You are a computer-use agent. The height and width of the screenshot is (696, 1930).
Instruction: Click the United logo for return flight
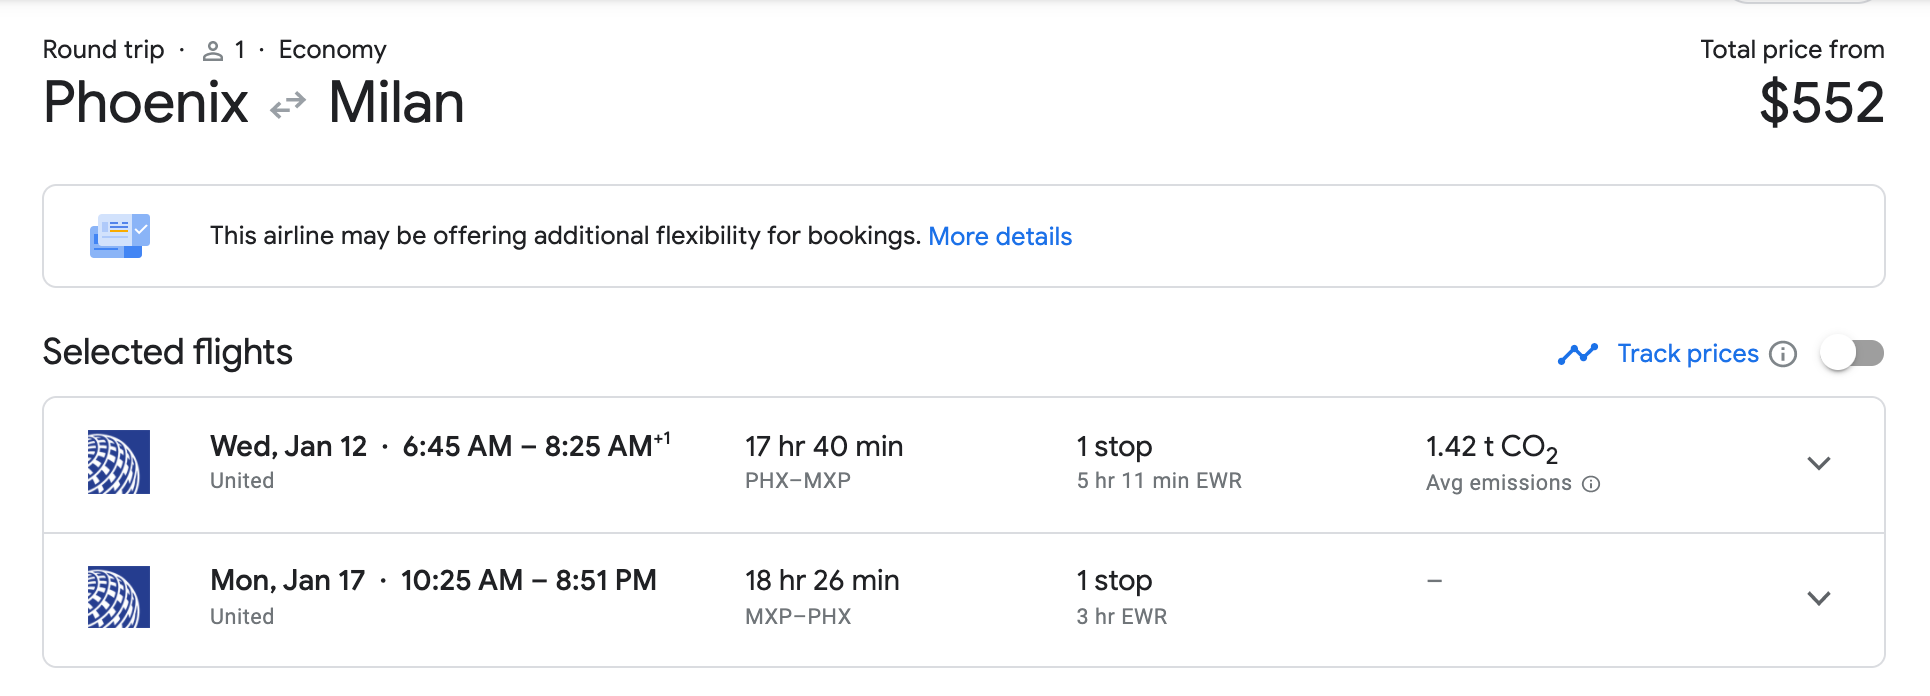click(119, 597)
